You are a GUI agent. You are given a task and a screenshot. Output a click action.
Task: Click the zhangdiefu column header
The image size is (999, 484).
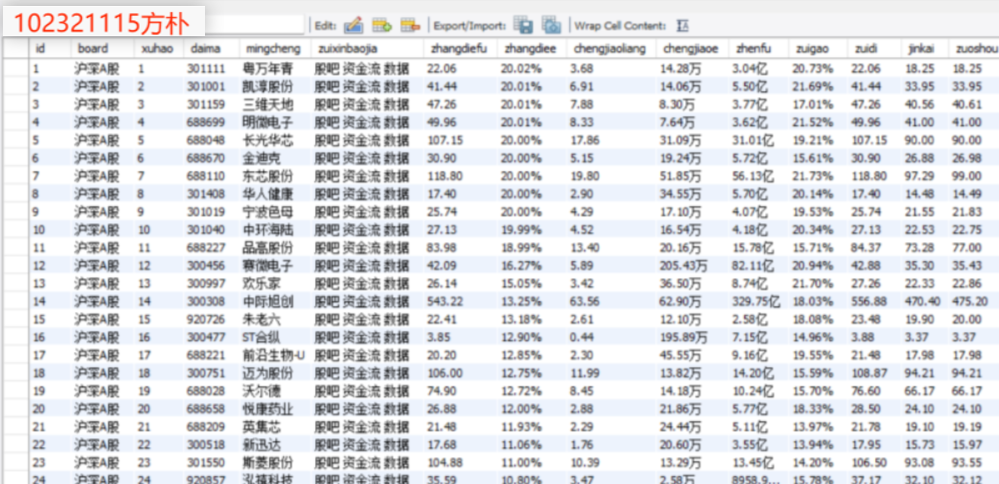point(460,48)
